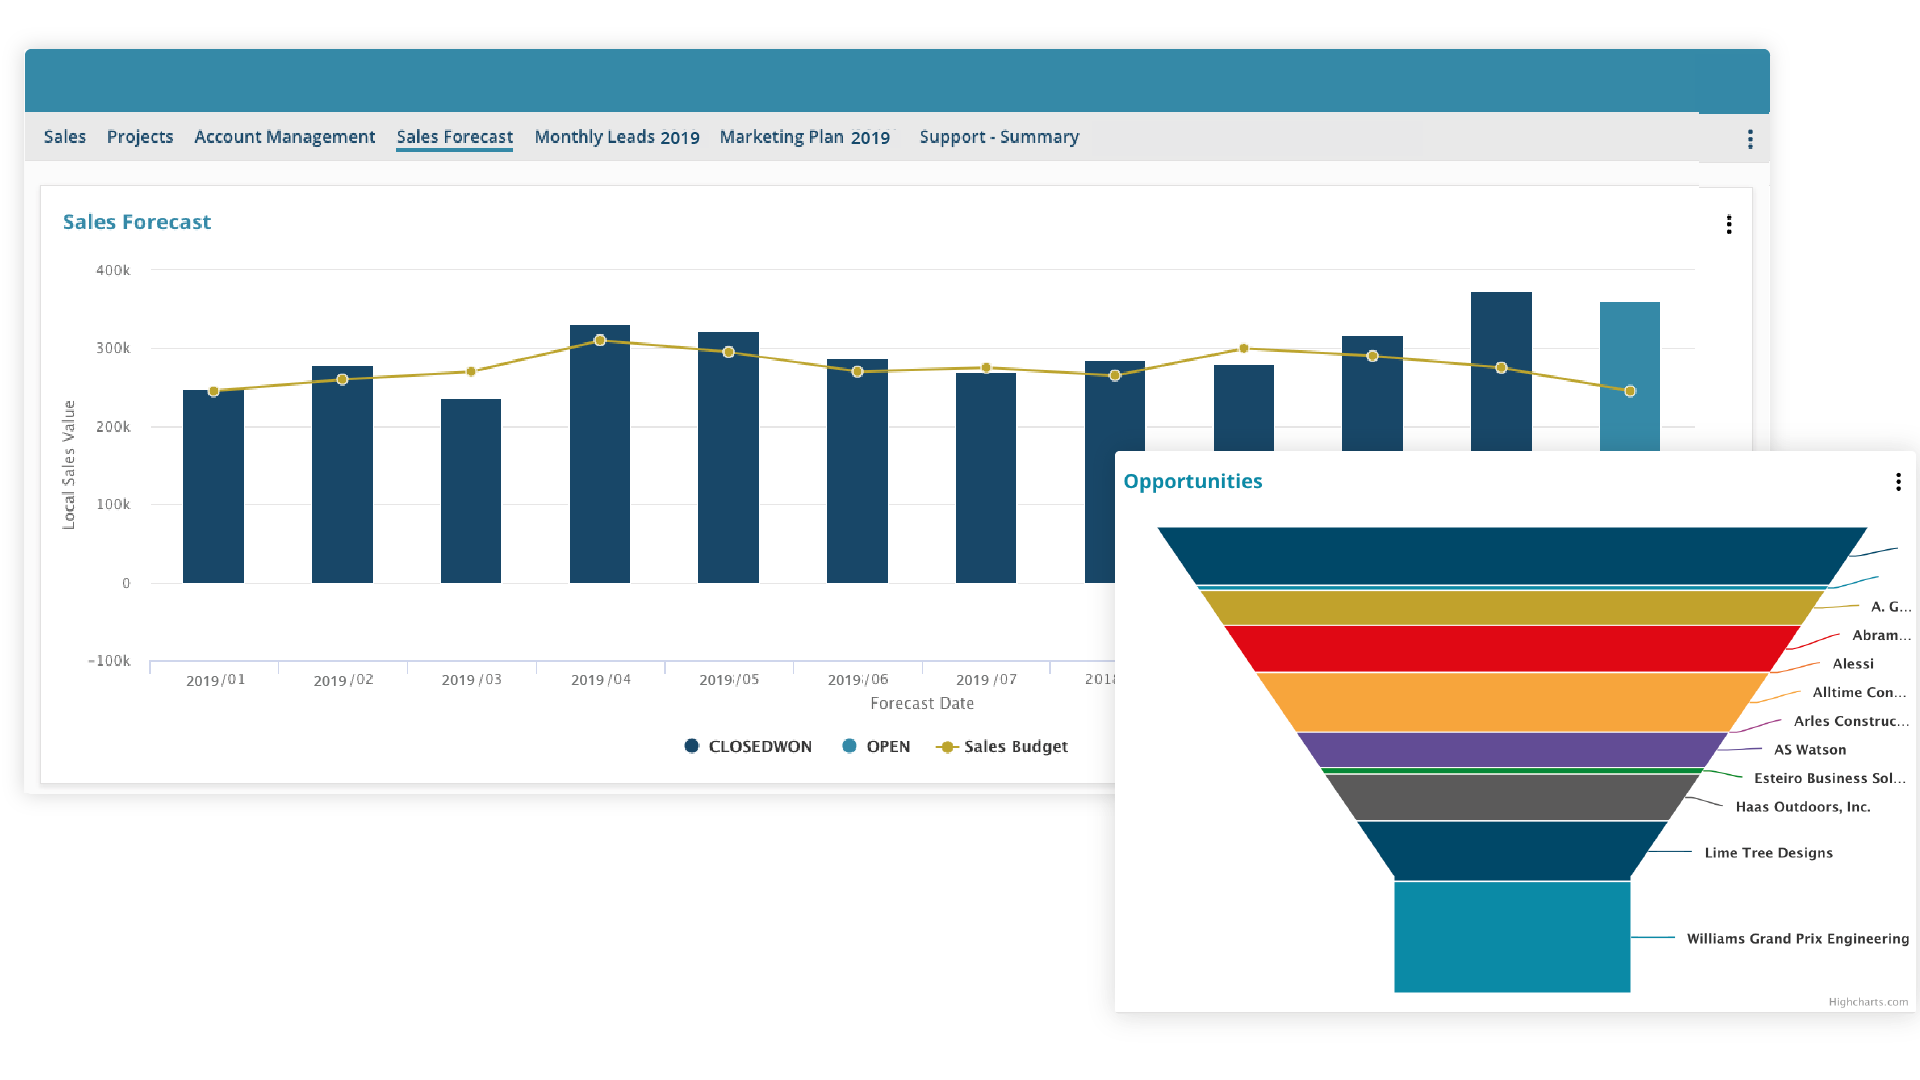Open the dashboard three-dot menu in tab bar

point(1749,139)
